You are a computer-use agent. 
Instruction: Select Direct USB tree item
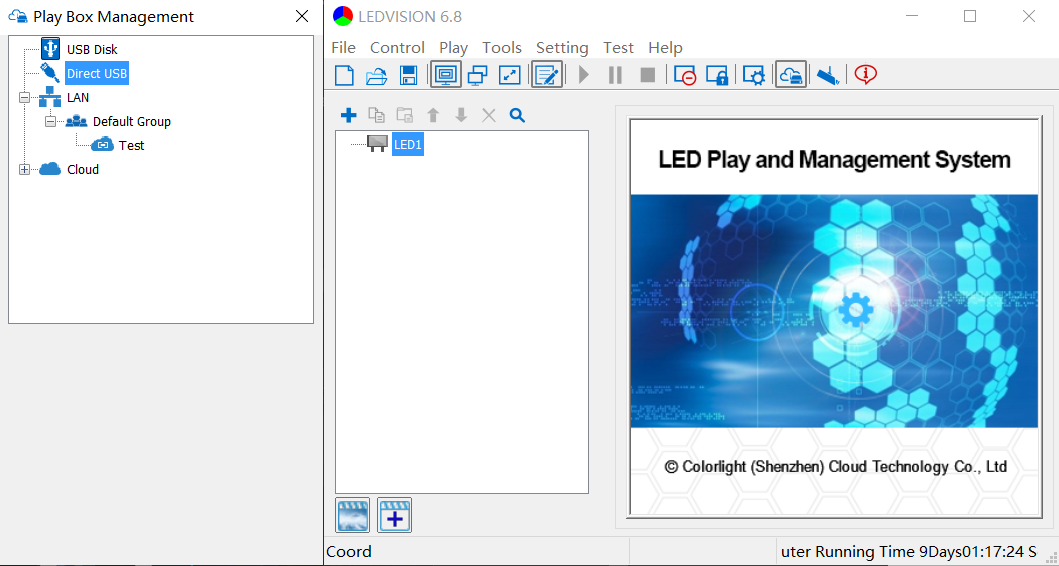click(97, 74)
